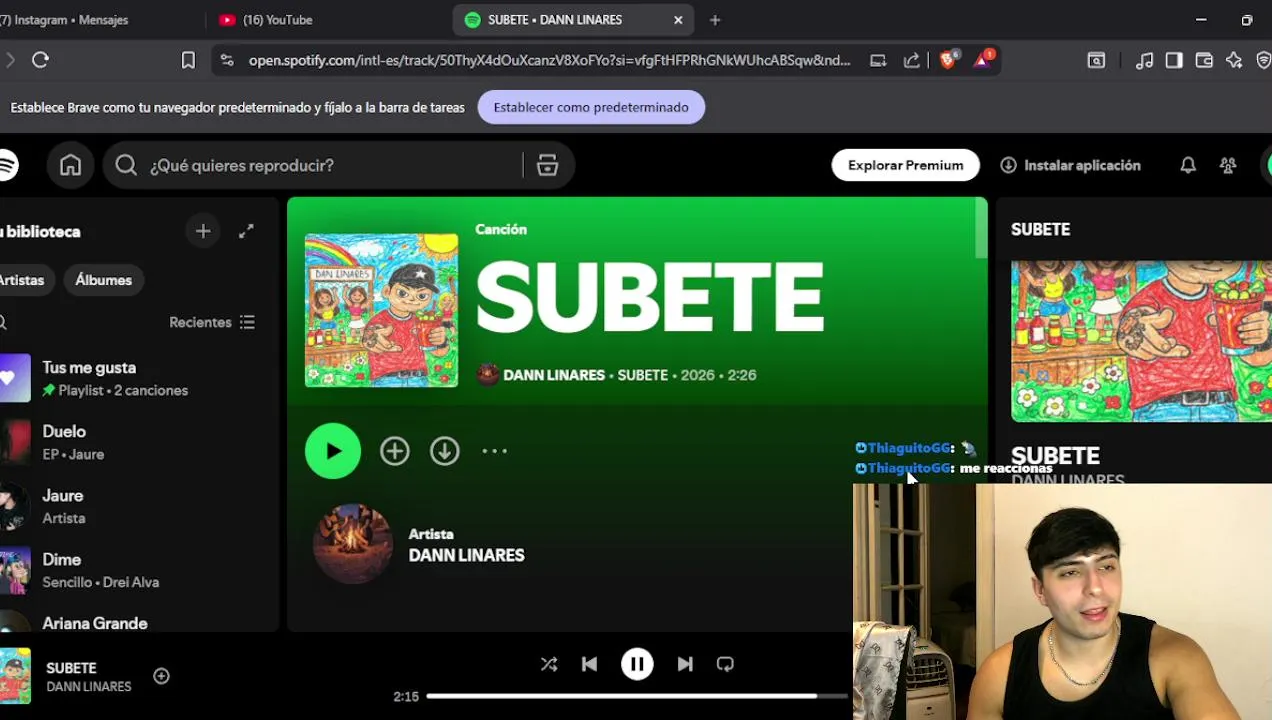
Task: Create new playlist with plus icon in library
Action: coord(203,231)
